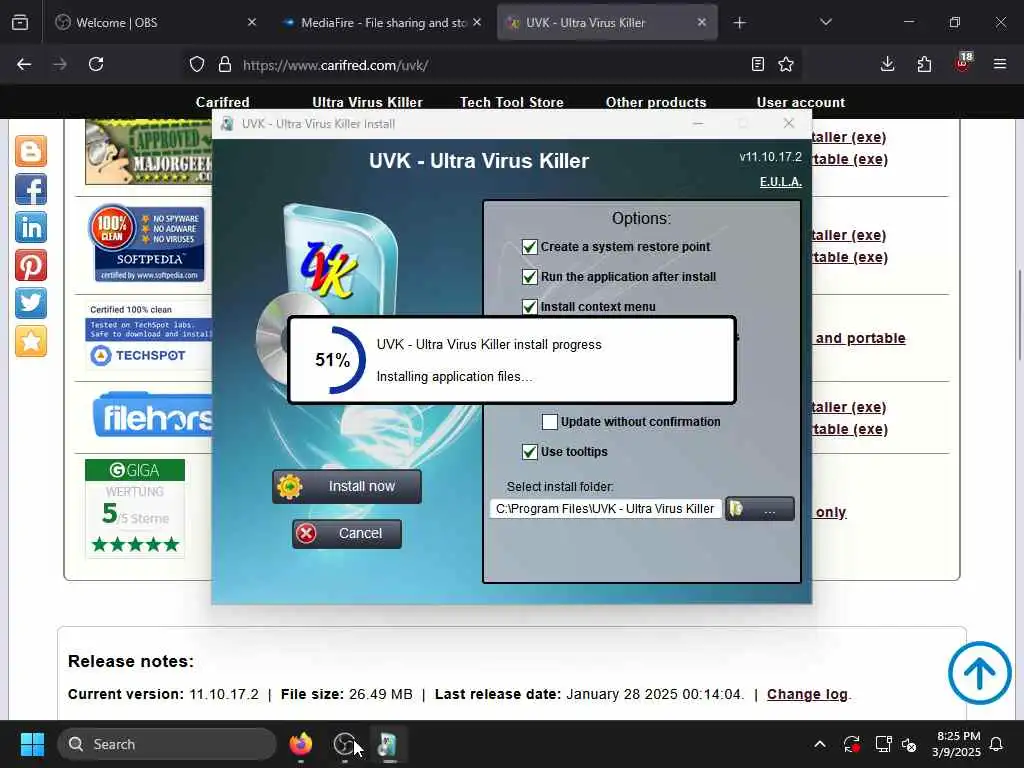Show hidden system tray icons
Viewport: 1024px width, 768px height.
(x=820, y=744)
